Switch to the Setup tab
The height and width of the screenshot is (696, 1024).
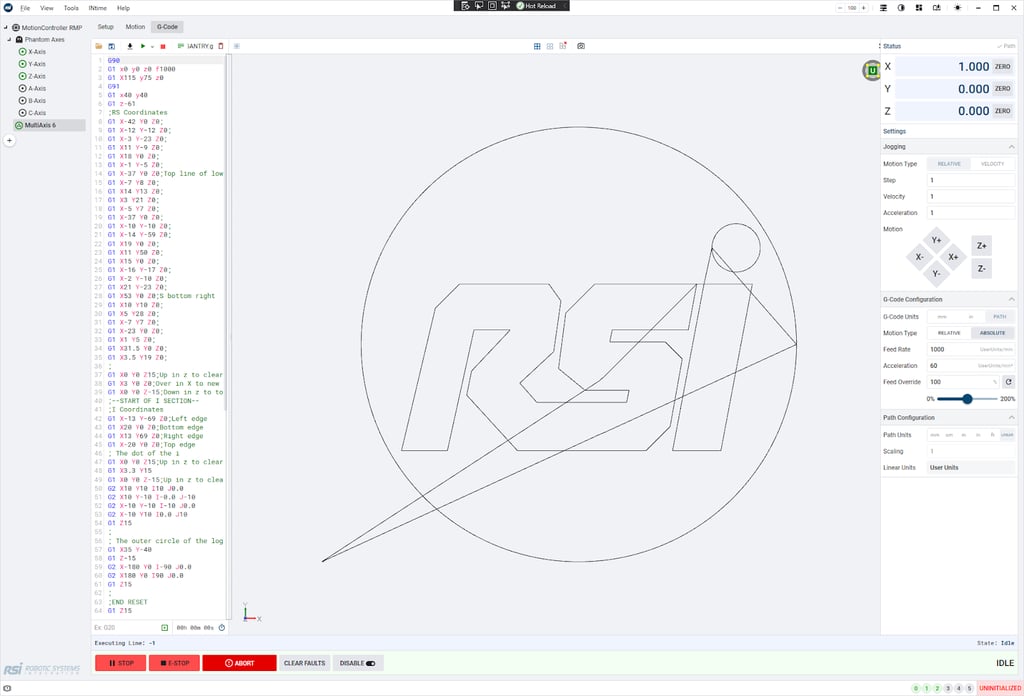point(105,27)
